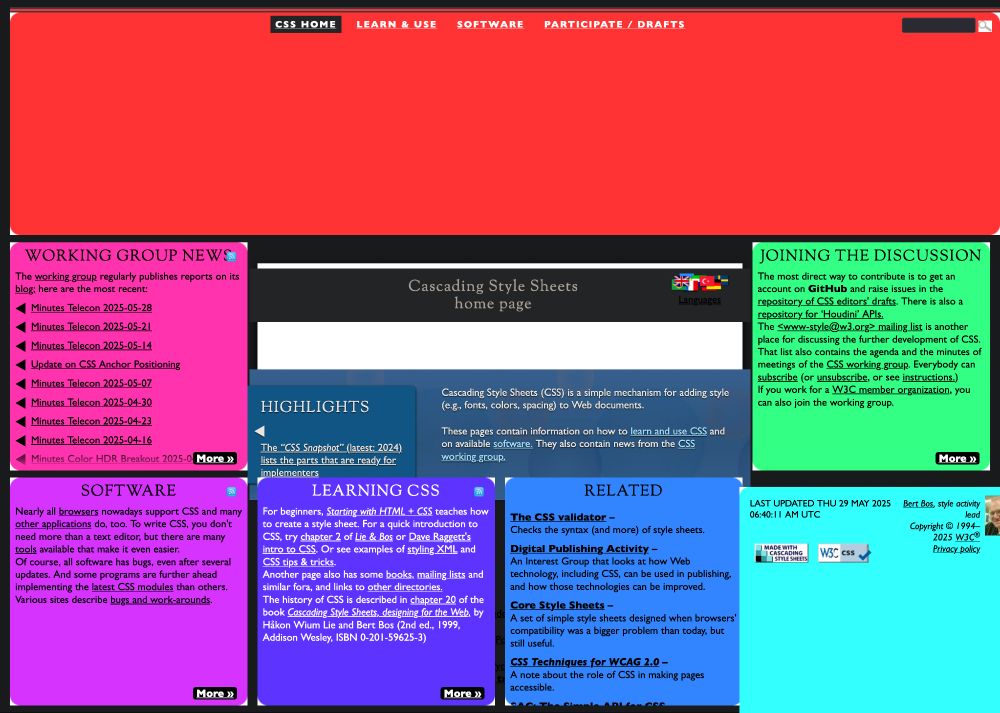The width and height of the screenshot is (1000, 713).
Task: Open the LEARN & USE menu item
Action: pyautogui.click(x=396, y=24)
